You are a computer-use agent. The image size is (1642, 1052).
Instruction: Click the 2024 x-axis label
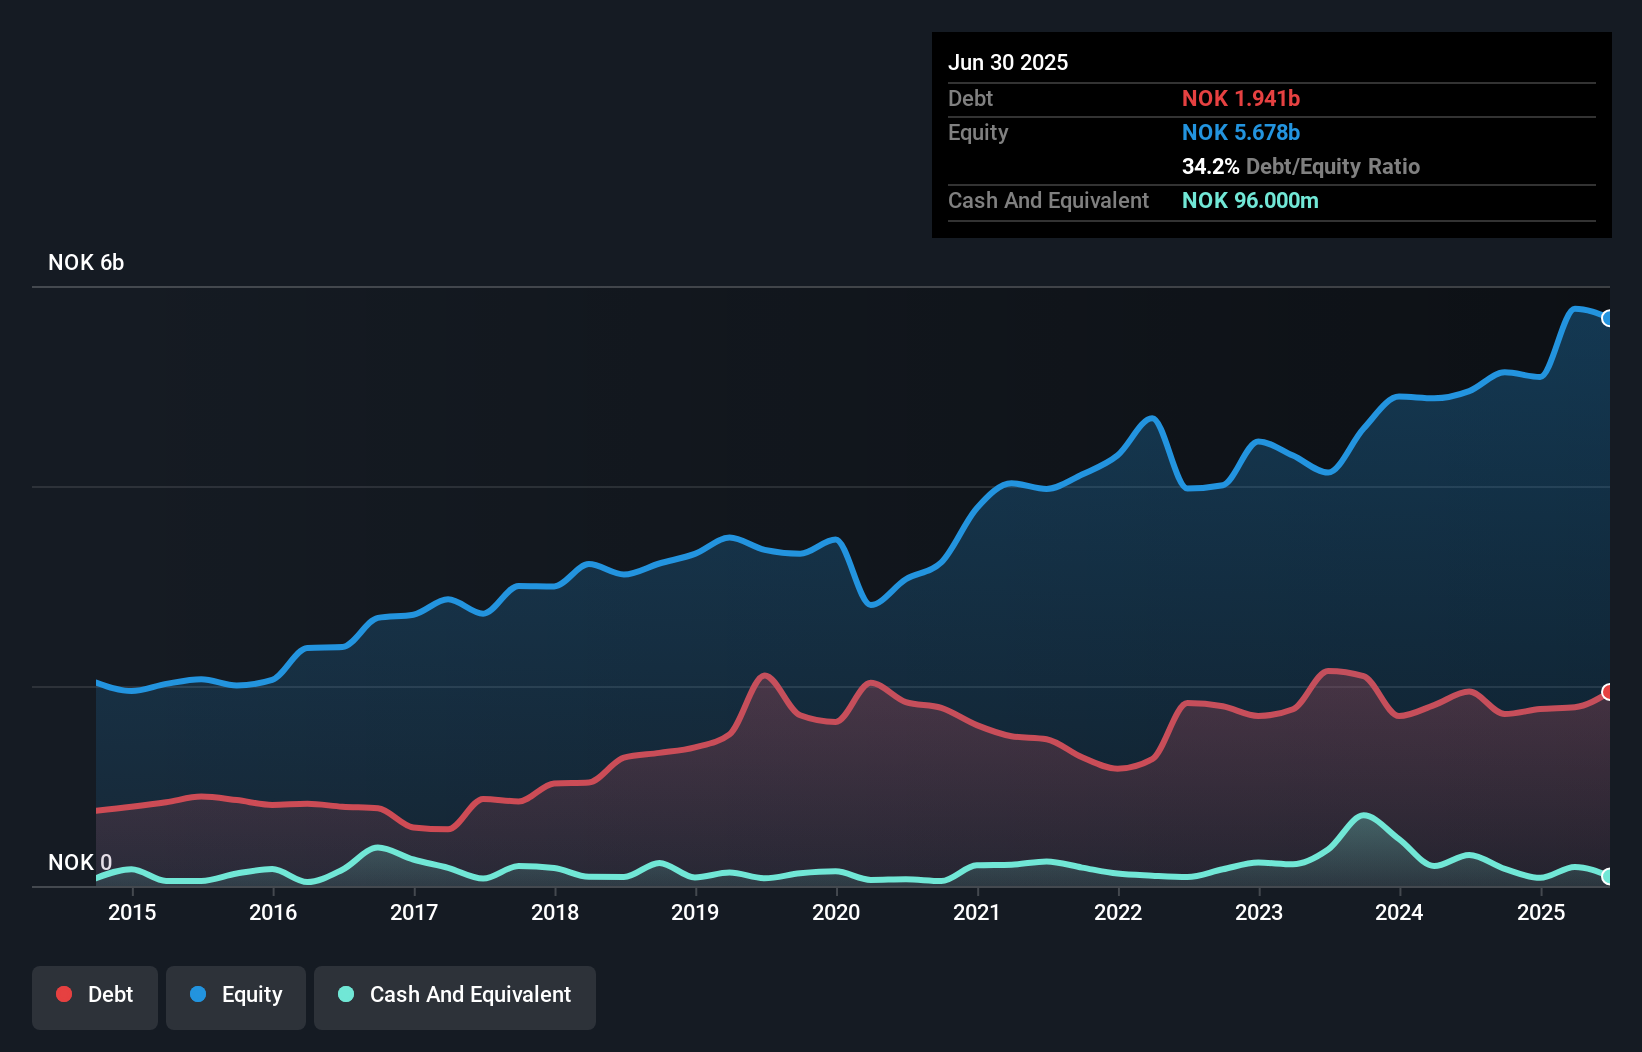(x=1399, y=912)
